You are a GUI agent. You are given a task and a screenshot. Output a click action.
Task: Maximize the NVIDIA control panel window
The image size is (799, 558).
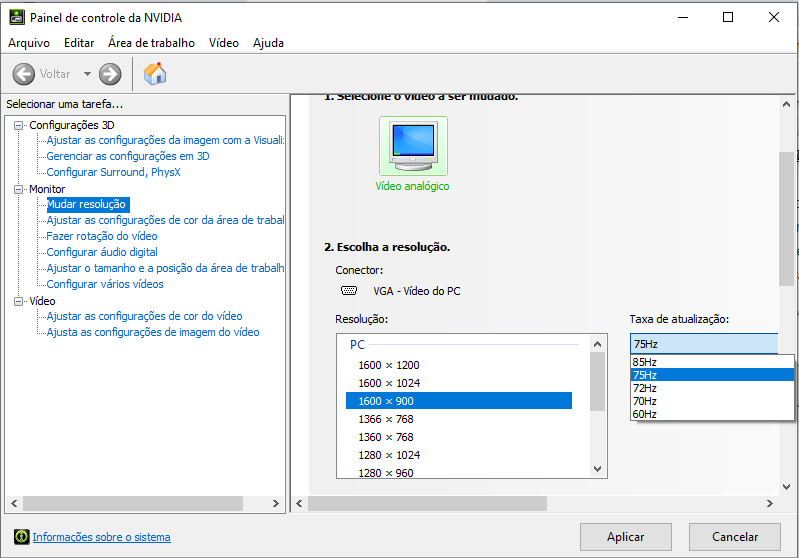[728, 17]
